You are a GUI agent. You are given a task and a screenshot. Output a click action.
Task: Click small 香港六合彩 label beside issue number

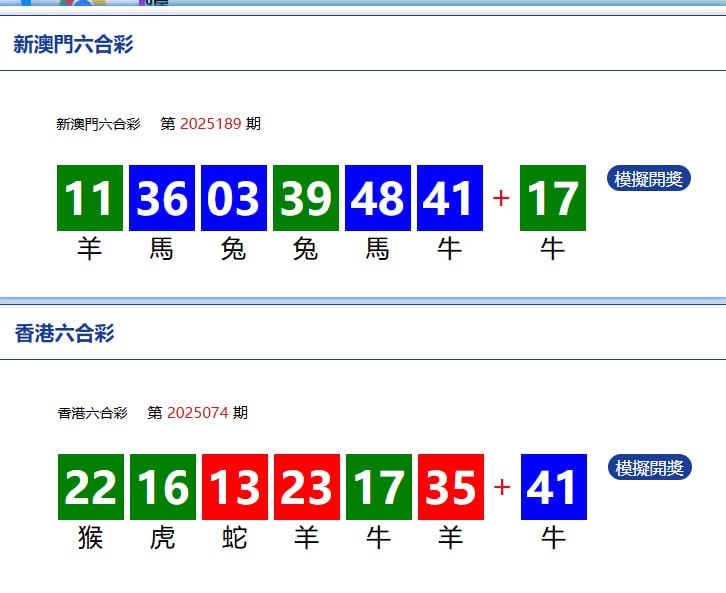(x=93, y=413)
